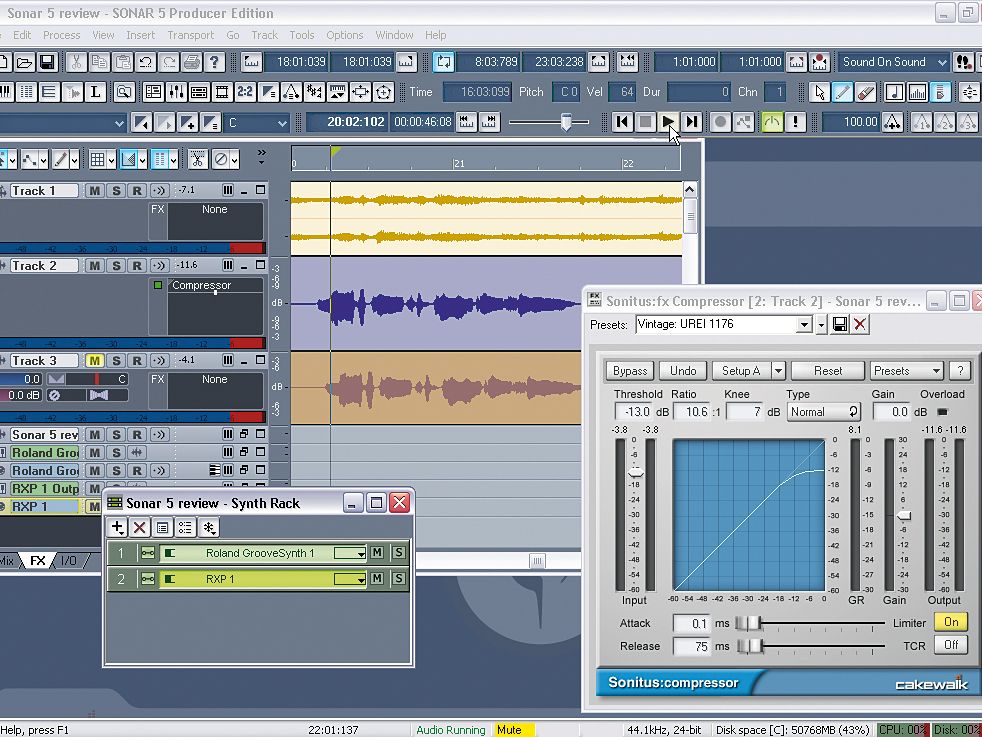The image size is (982, 737).
Task: Click the compressor Bypass button
Action: (x=630, y=371)
